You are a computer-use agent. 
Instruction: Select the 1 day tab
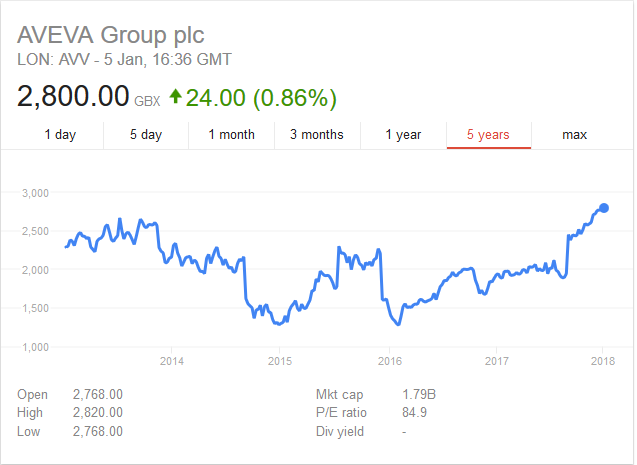point(60,134)
